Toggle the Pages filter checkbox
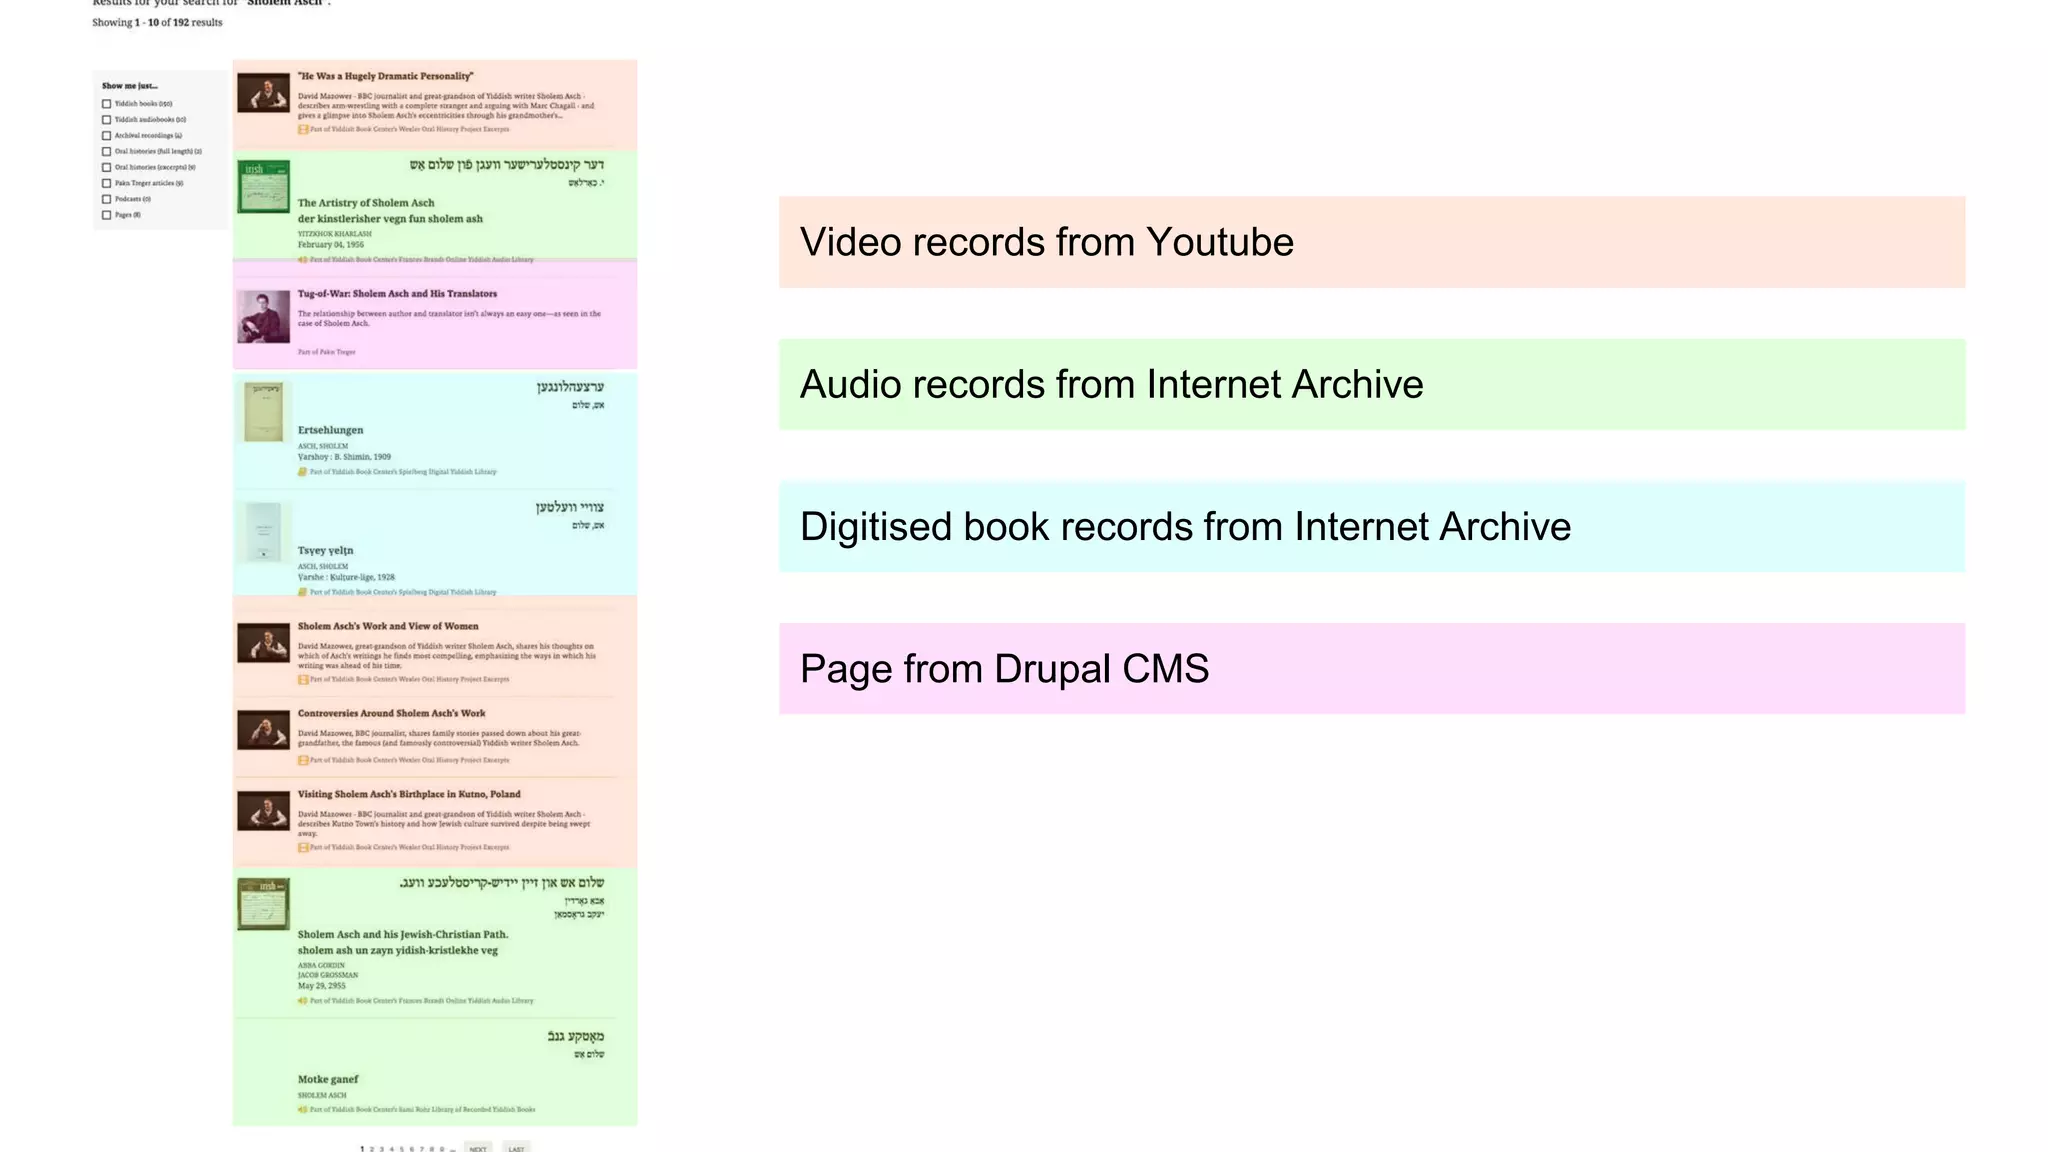Screen dimensions: 2048x1152 click(x=106, y=215)
